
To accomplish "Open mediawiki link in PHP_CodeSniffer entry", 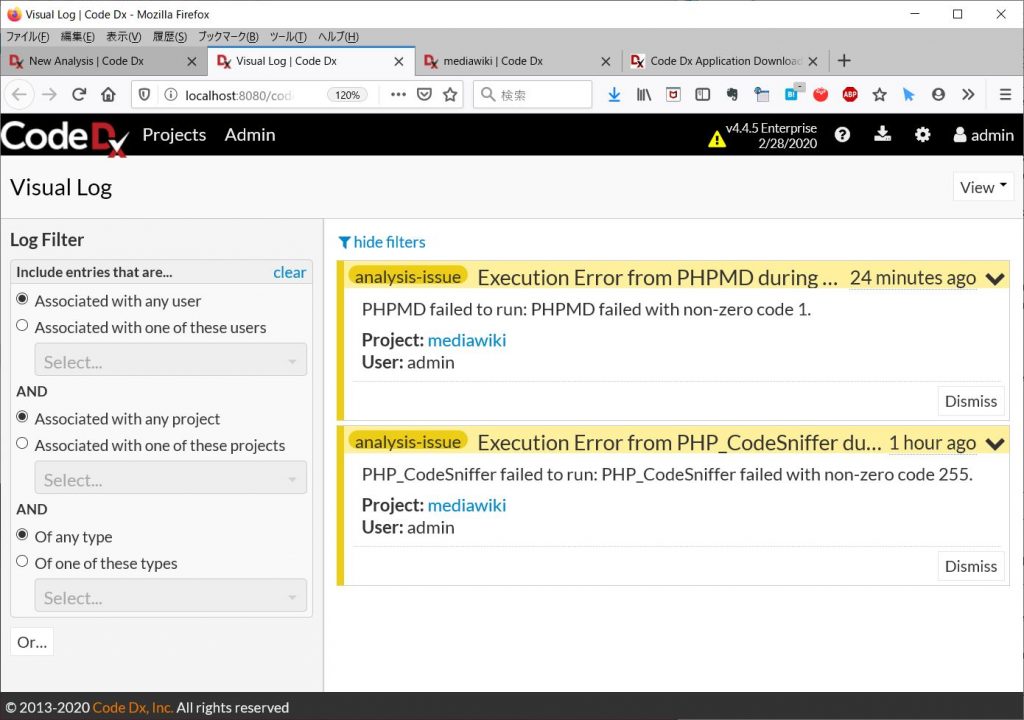I will point(467,506).
